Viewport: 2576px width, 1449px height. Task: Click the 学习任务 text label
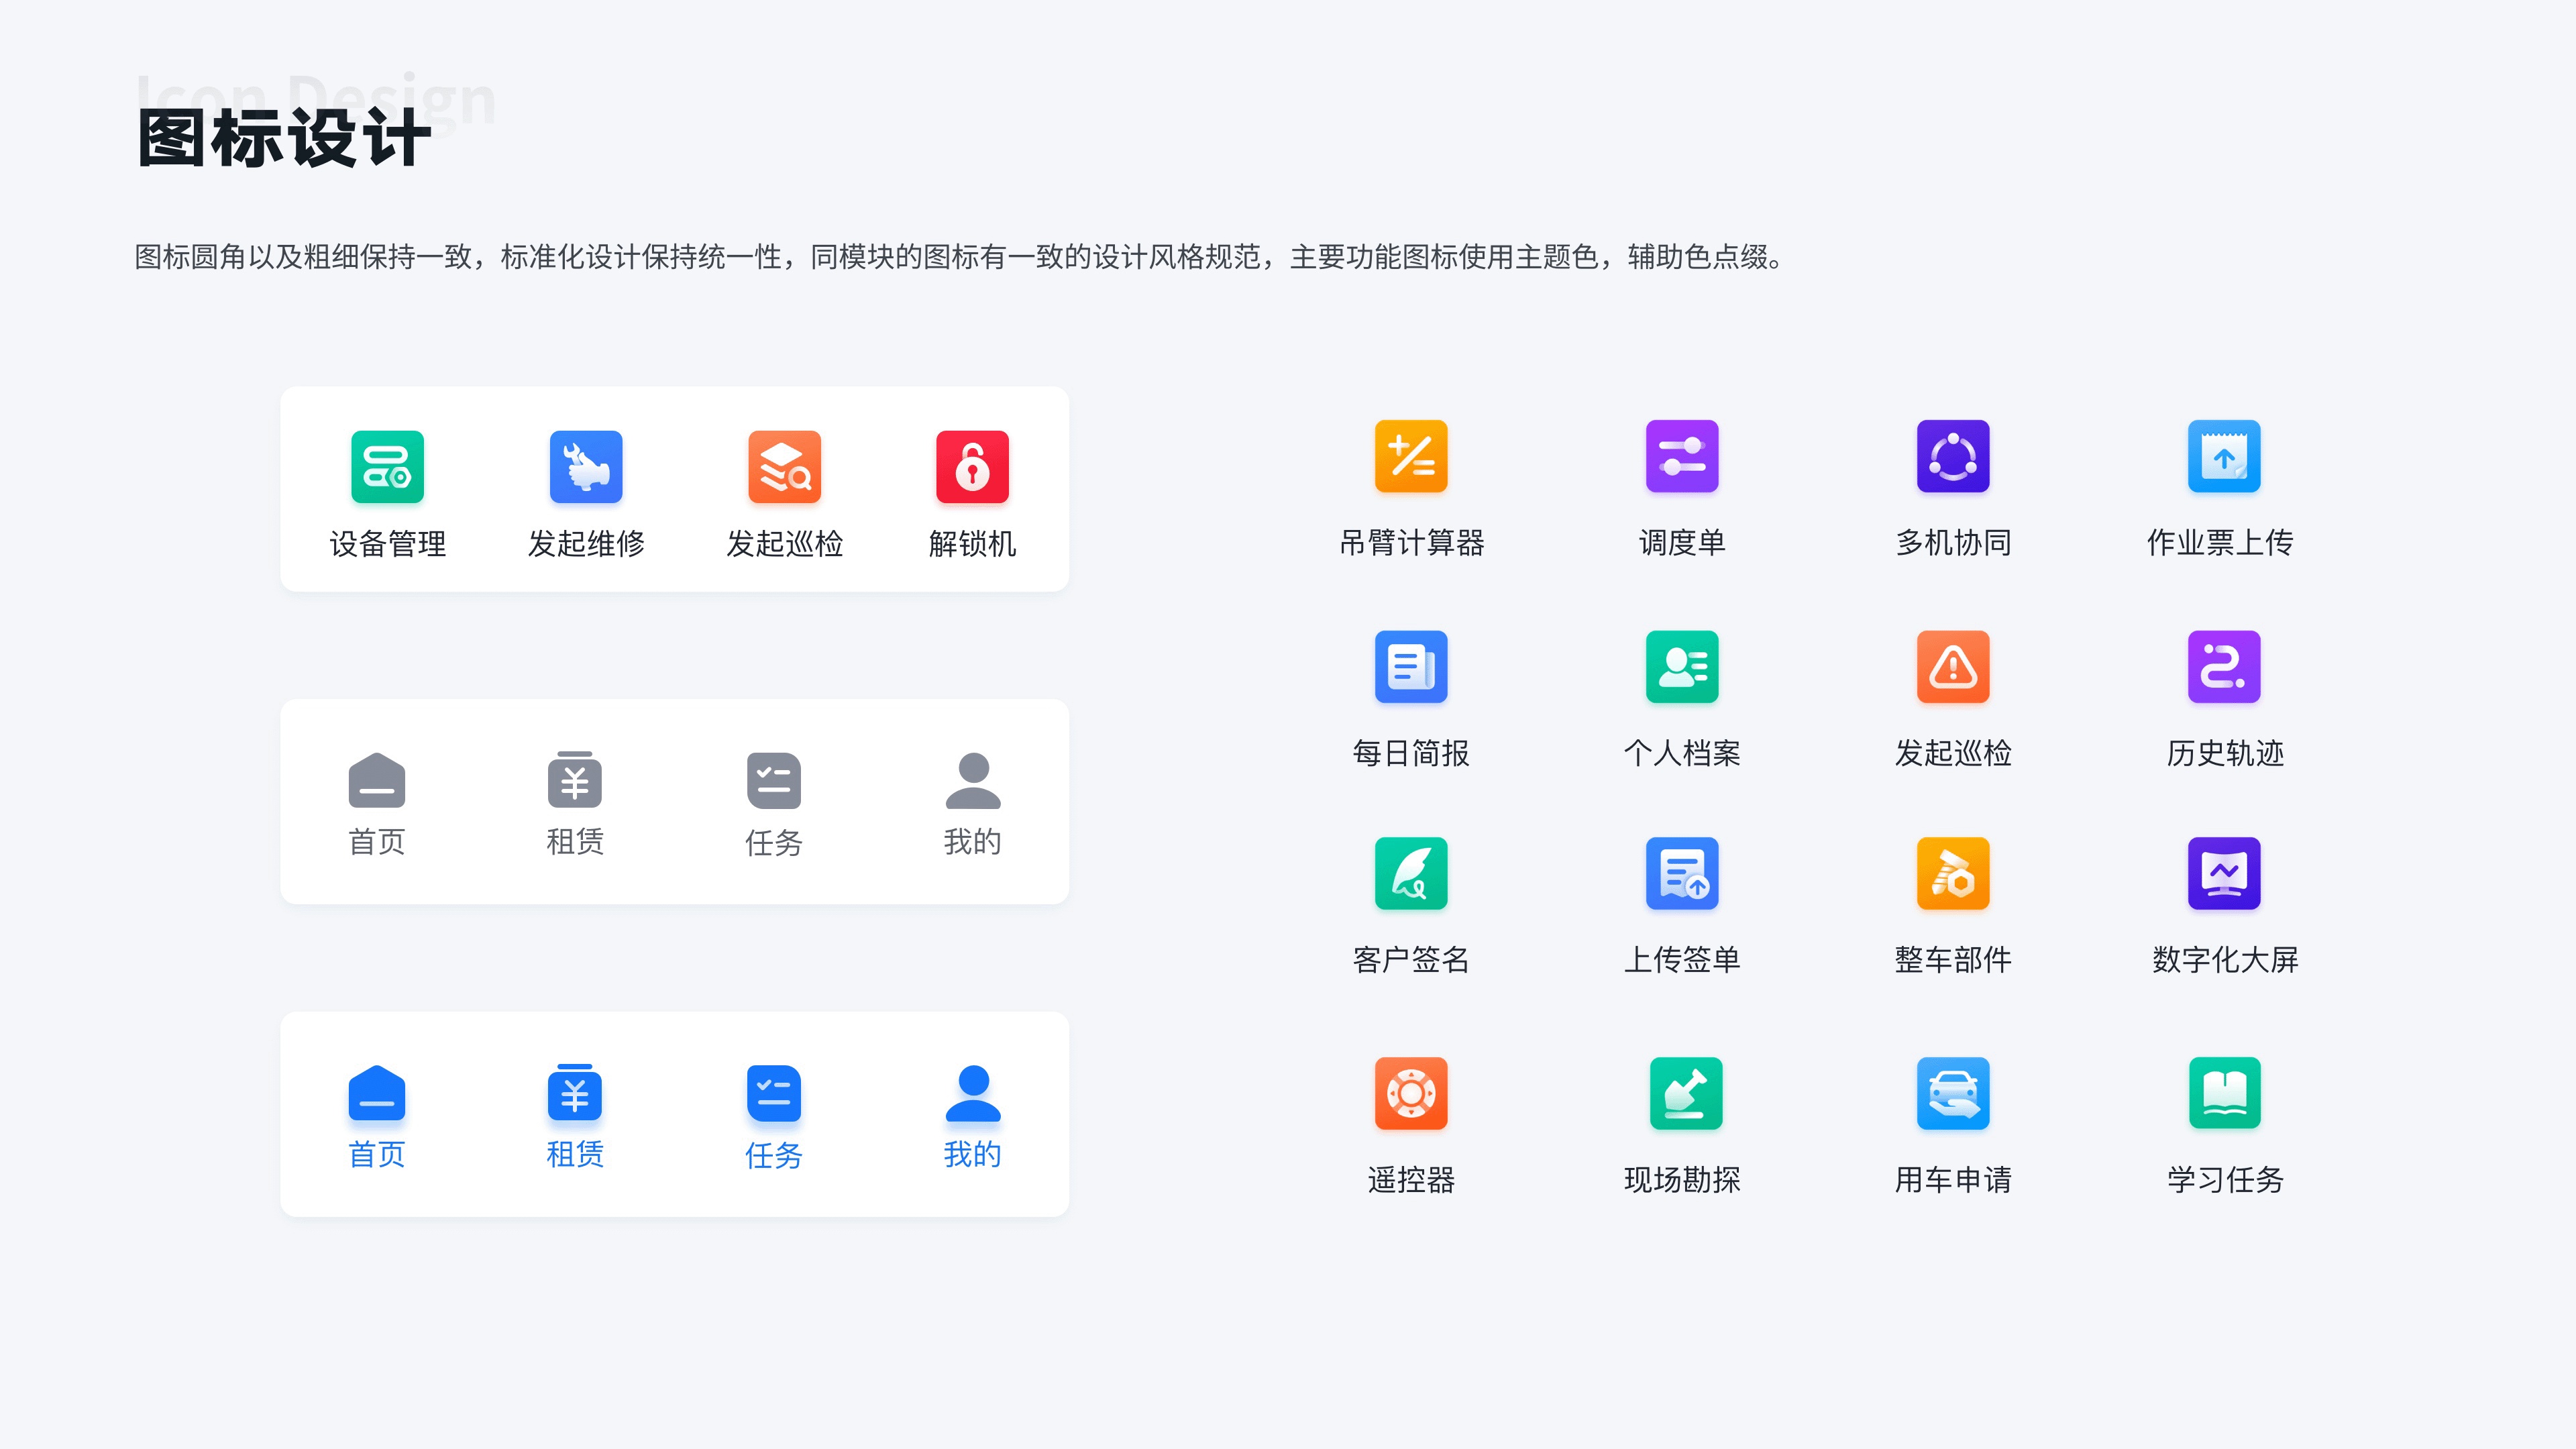click(x=2224, y=1180)
